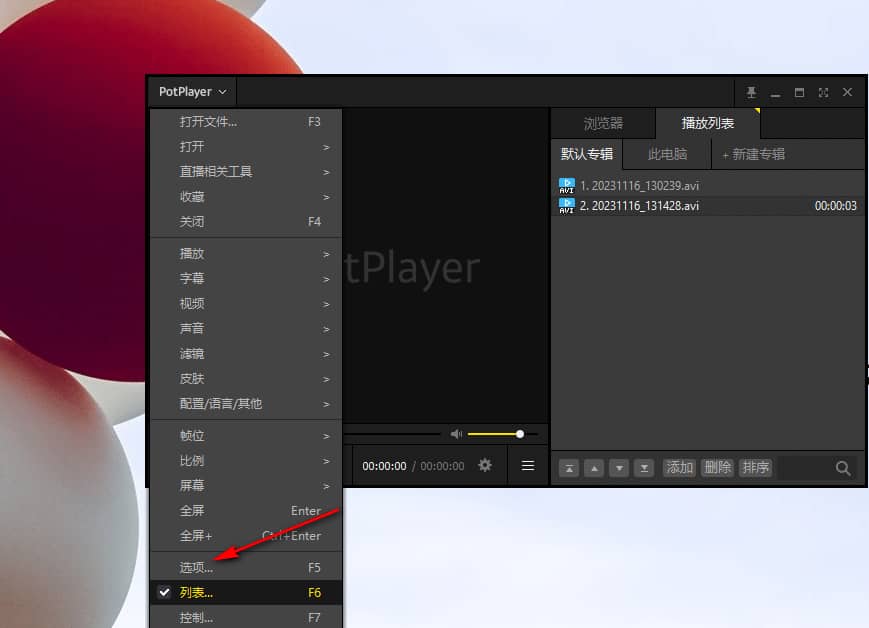
Task: Select 全屏 menu entry
Action: click(x=246, y=510)
